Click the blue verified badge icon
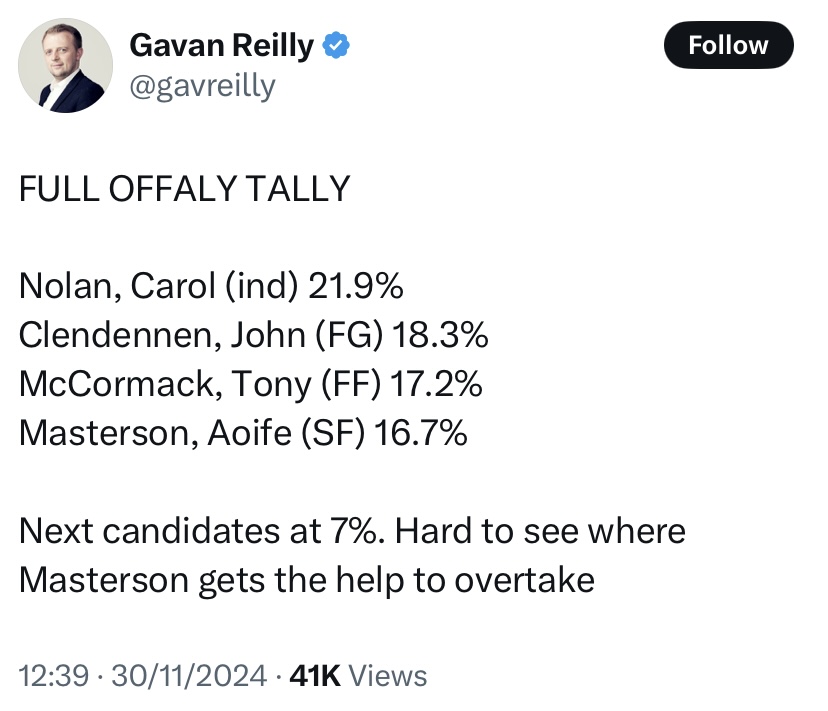Screen dimensions: 828x711 [337, 46]
